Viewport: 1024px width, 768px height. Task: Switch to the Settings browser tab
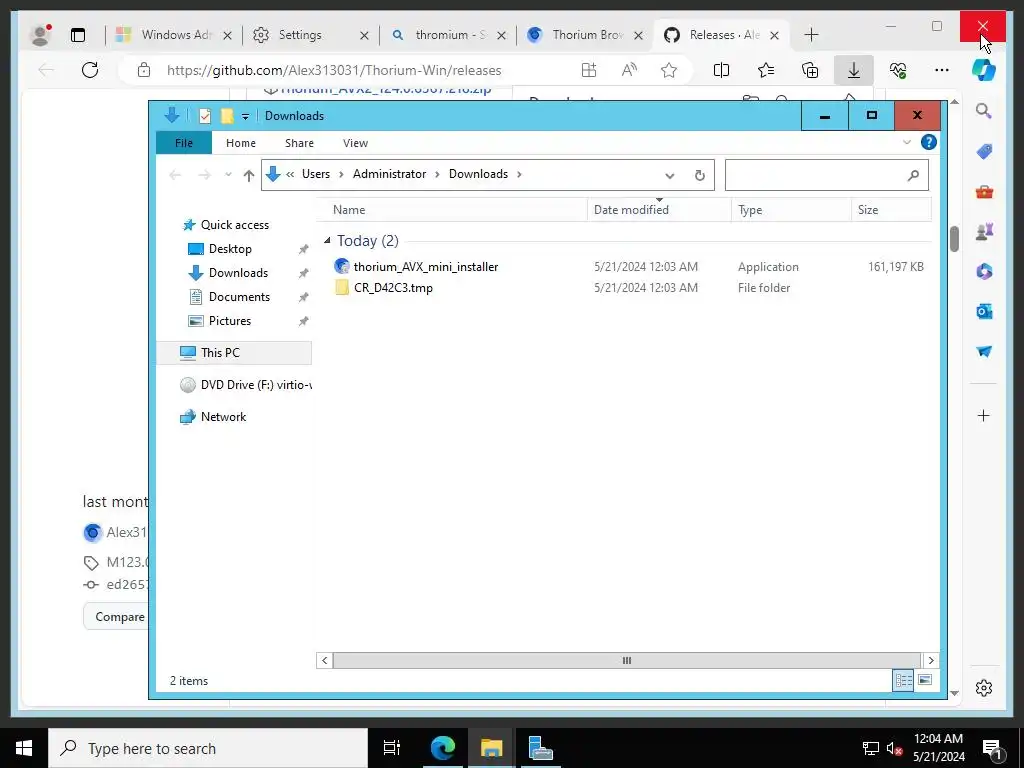click(x=311, y=35)
